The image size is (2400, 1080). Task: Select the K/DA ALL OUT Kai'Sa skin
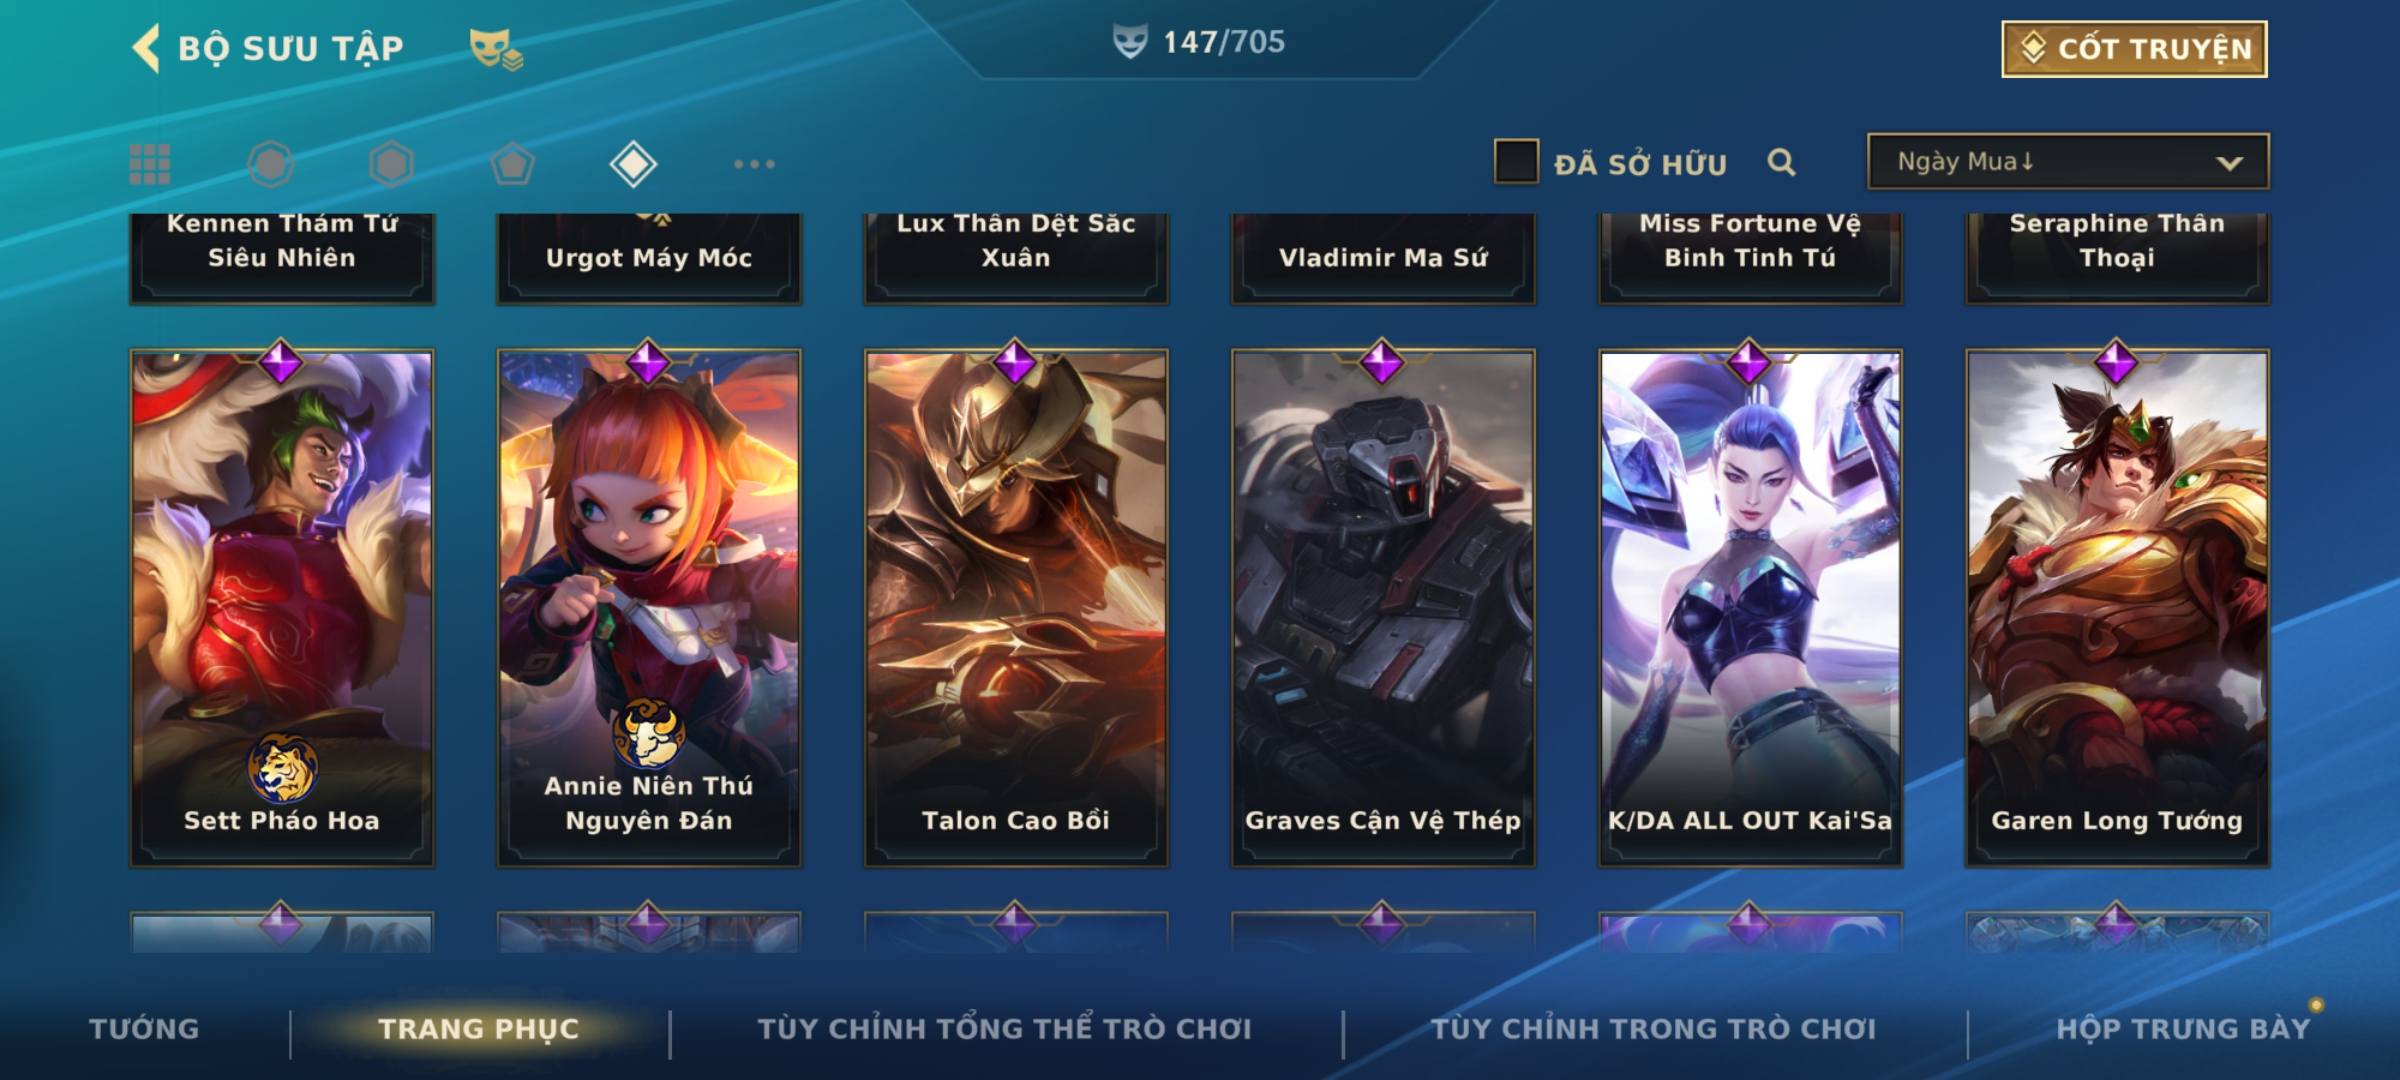[x=1750, y=607]
